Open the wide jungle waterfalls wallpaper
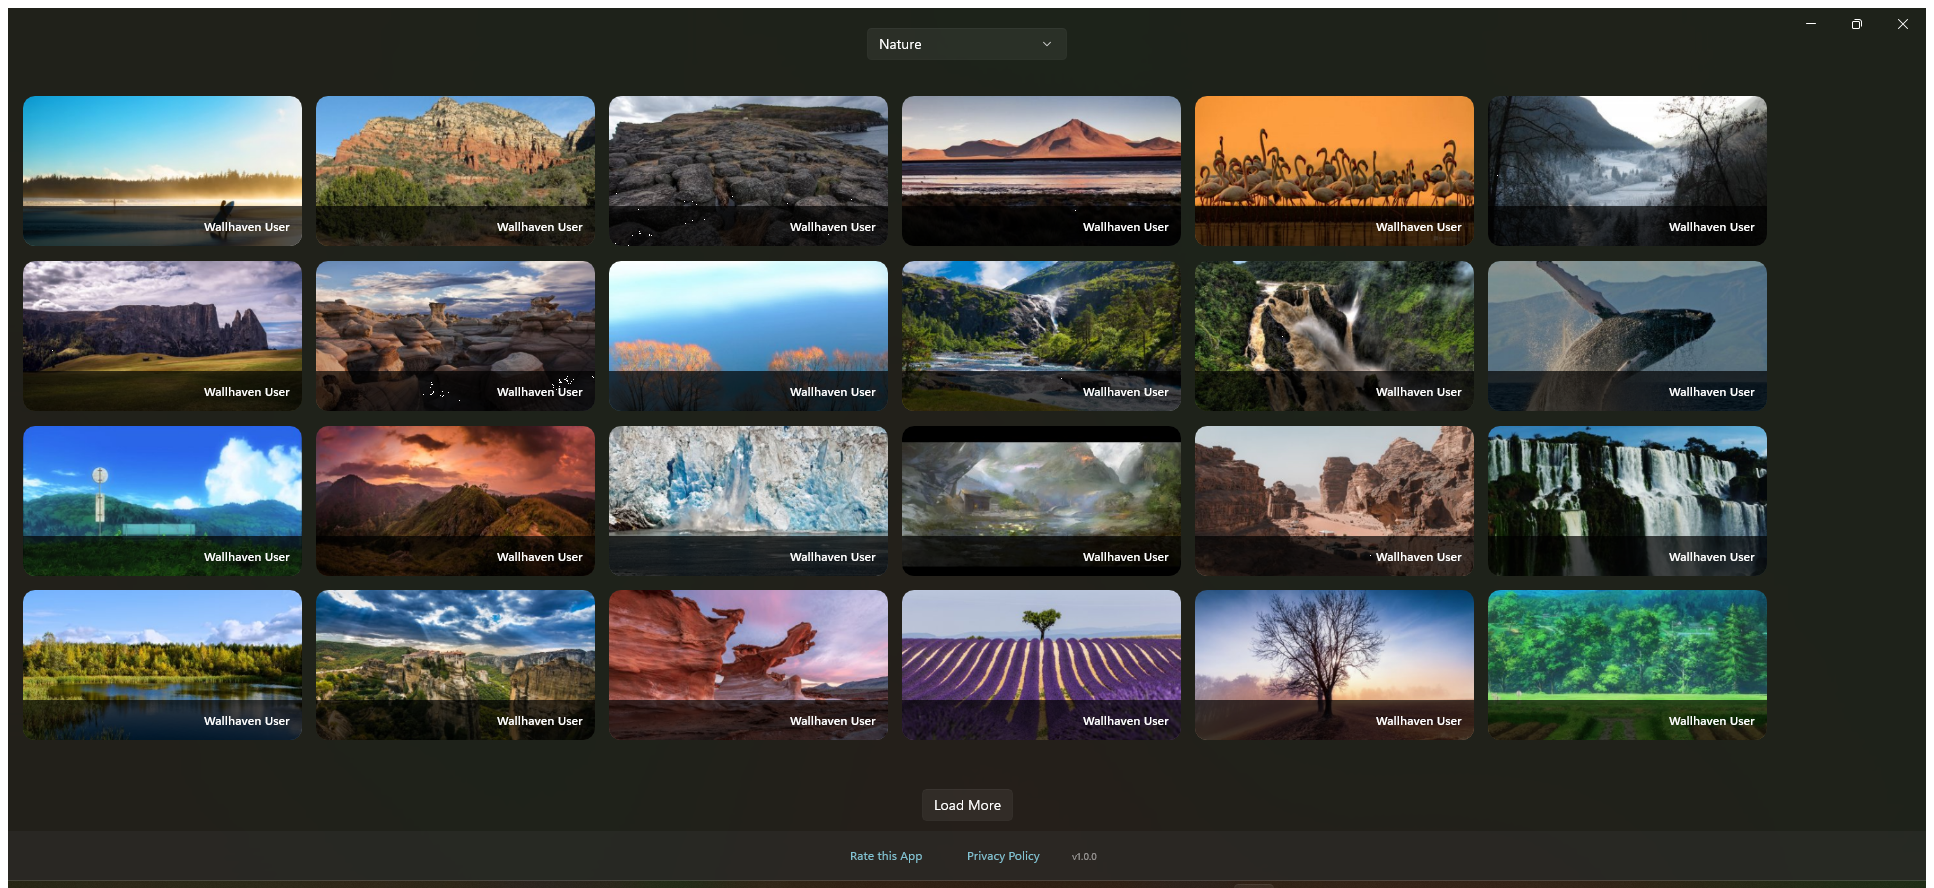 coord(1627,501)
